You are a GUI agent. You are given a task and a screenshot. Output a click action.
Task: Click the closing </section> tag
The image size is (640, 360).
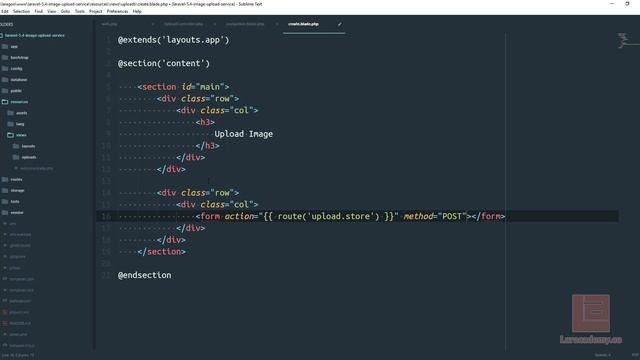pos(161,251)
